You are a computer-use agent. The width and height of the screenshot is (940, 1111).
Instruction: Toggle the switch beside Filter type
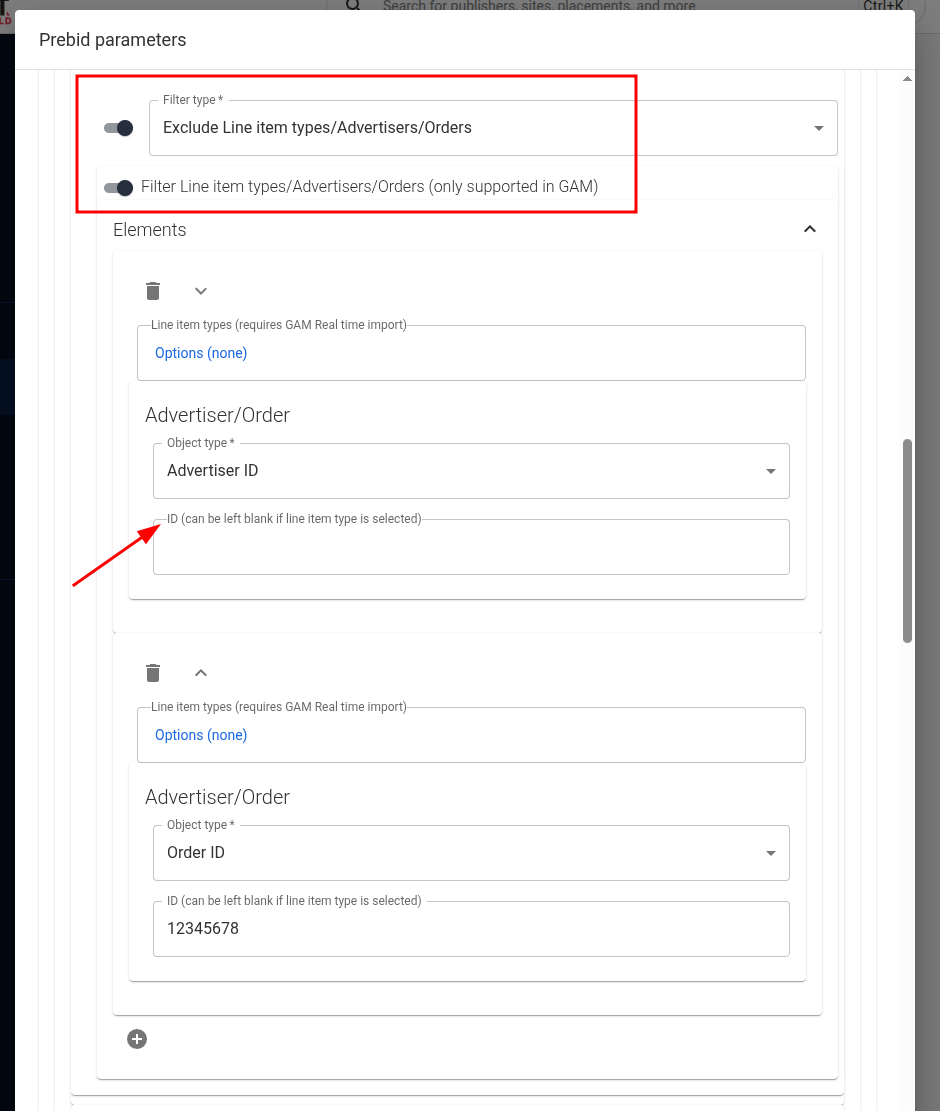click(119, 128)
